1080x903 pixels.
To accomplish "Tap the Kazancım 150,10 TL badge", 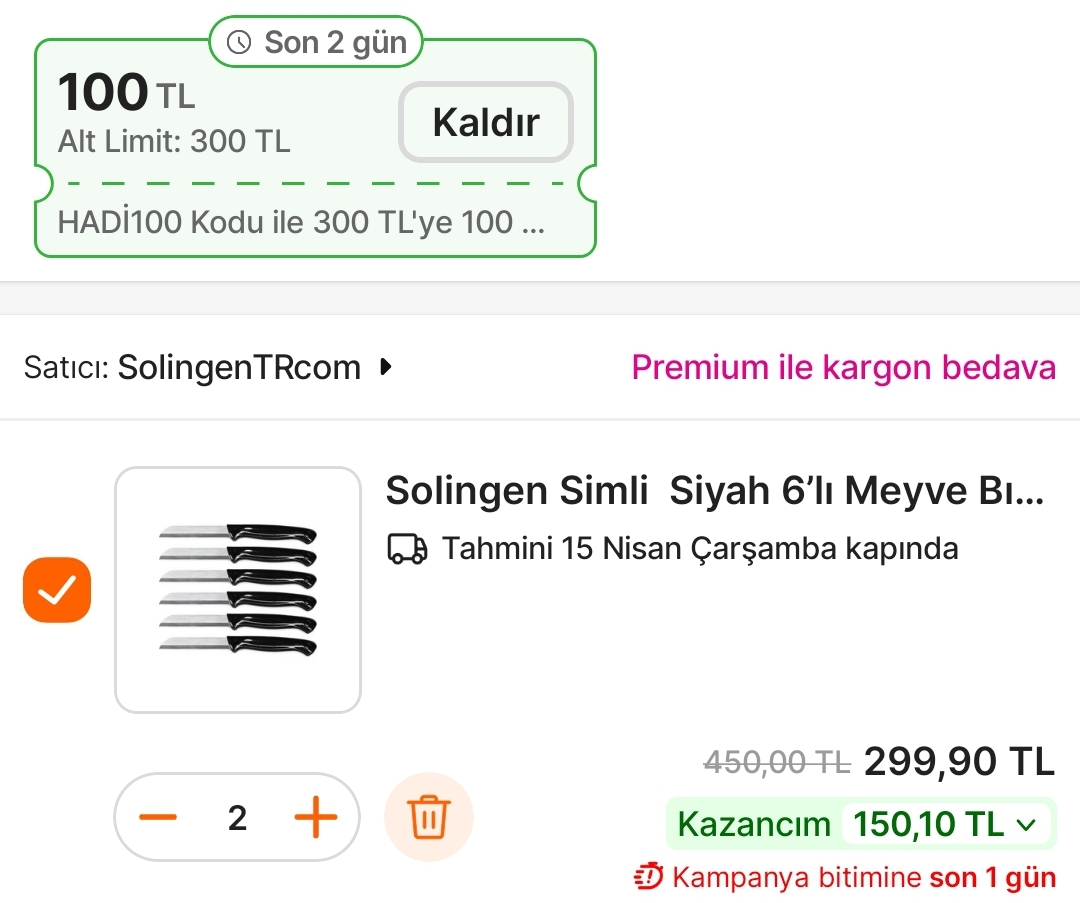I will 860,825.
